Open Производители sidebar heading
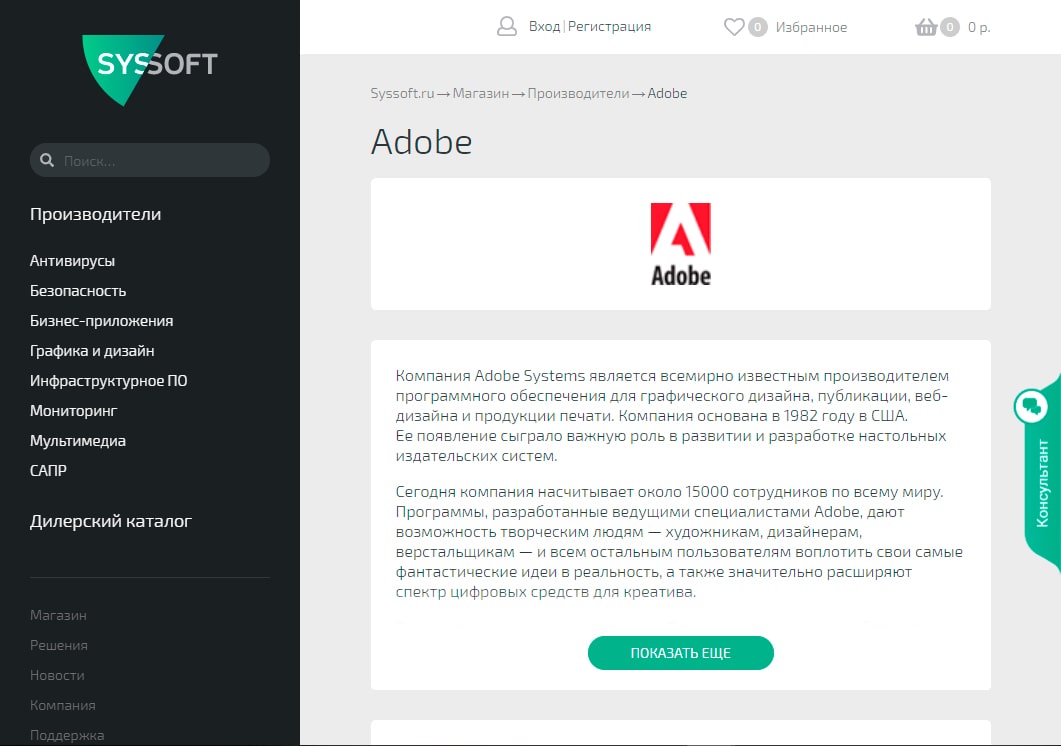 tap(95, 215)
